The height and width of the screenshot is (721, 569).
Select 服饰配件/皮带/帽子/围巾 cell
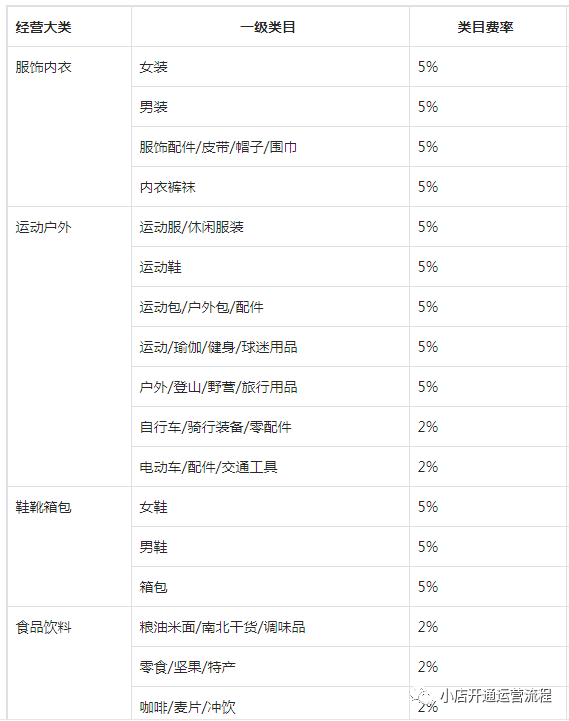point(218,147)
